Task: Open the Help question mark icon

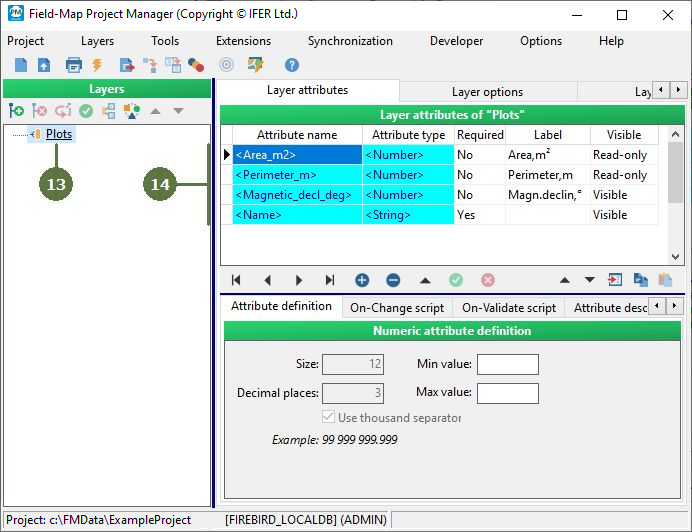Action: (x=291, y=65)
